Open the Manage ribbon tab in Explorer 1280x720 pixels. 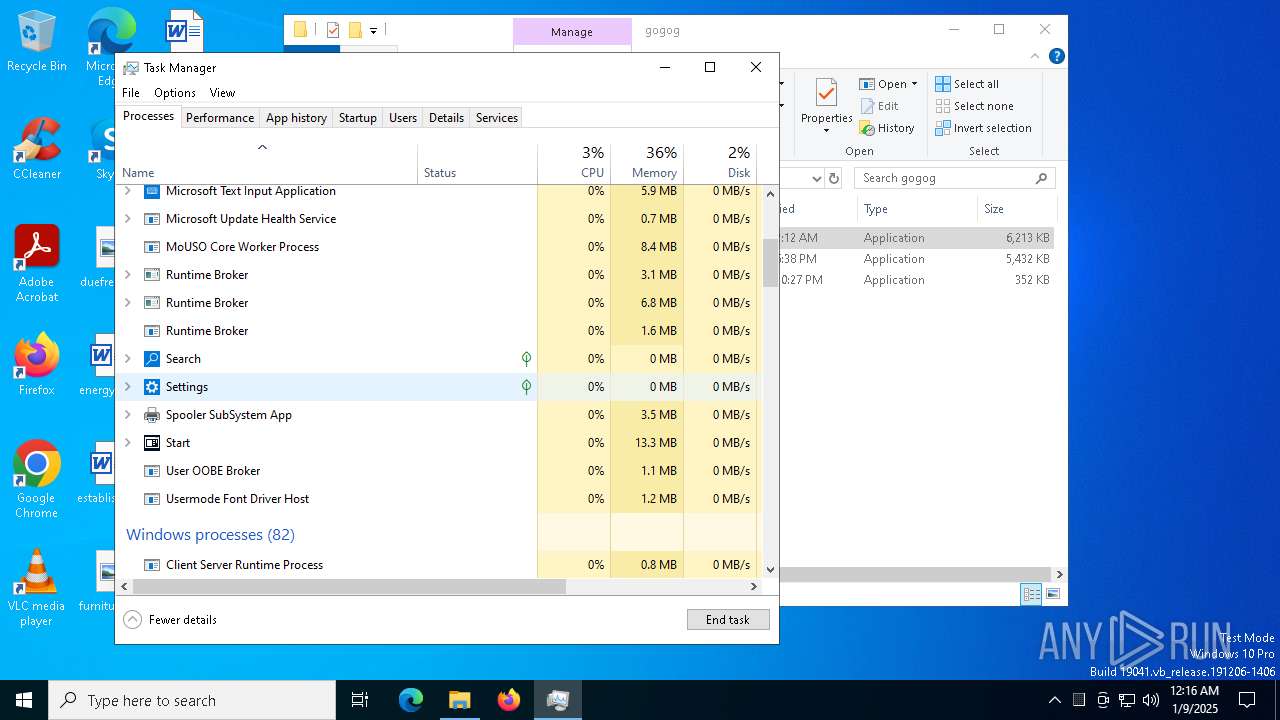click(x=572, y=32)
